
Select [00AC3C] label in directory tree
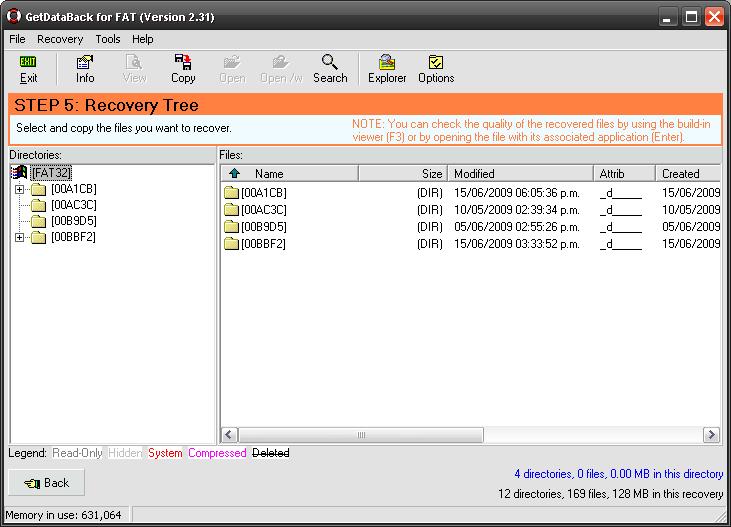click(74, 205)
